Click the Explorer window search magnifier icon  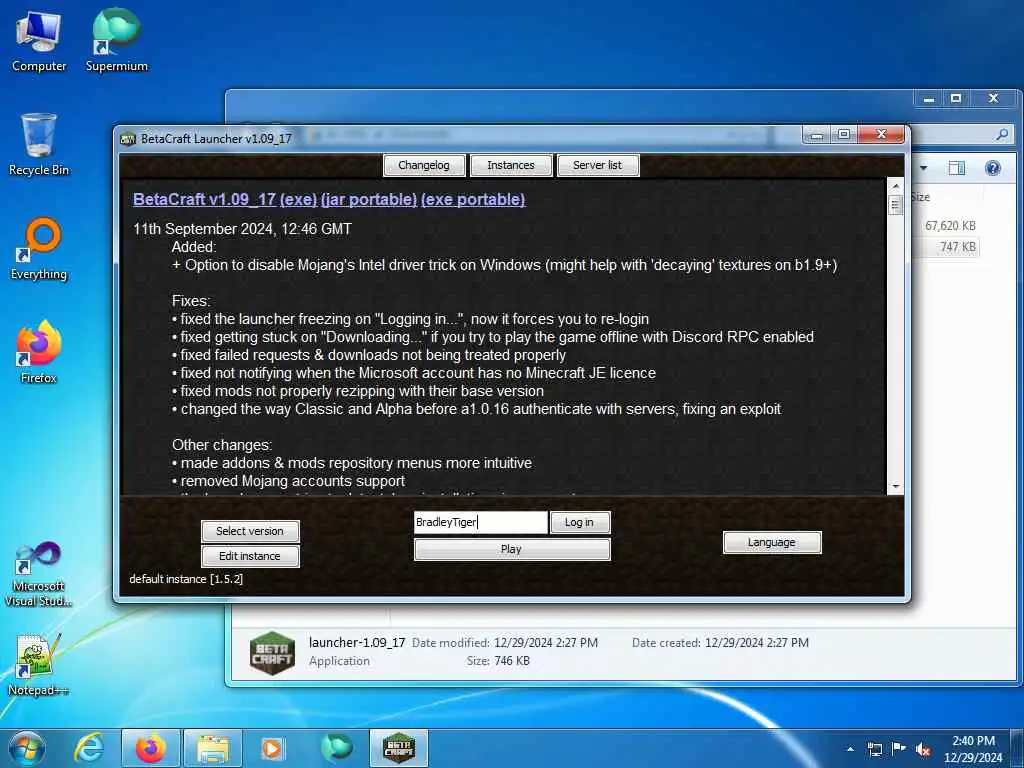tap(1002, 135)
